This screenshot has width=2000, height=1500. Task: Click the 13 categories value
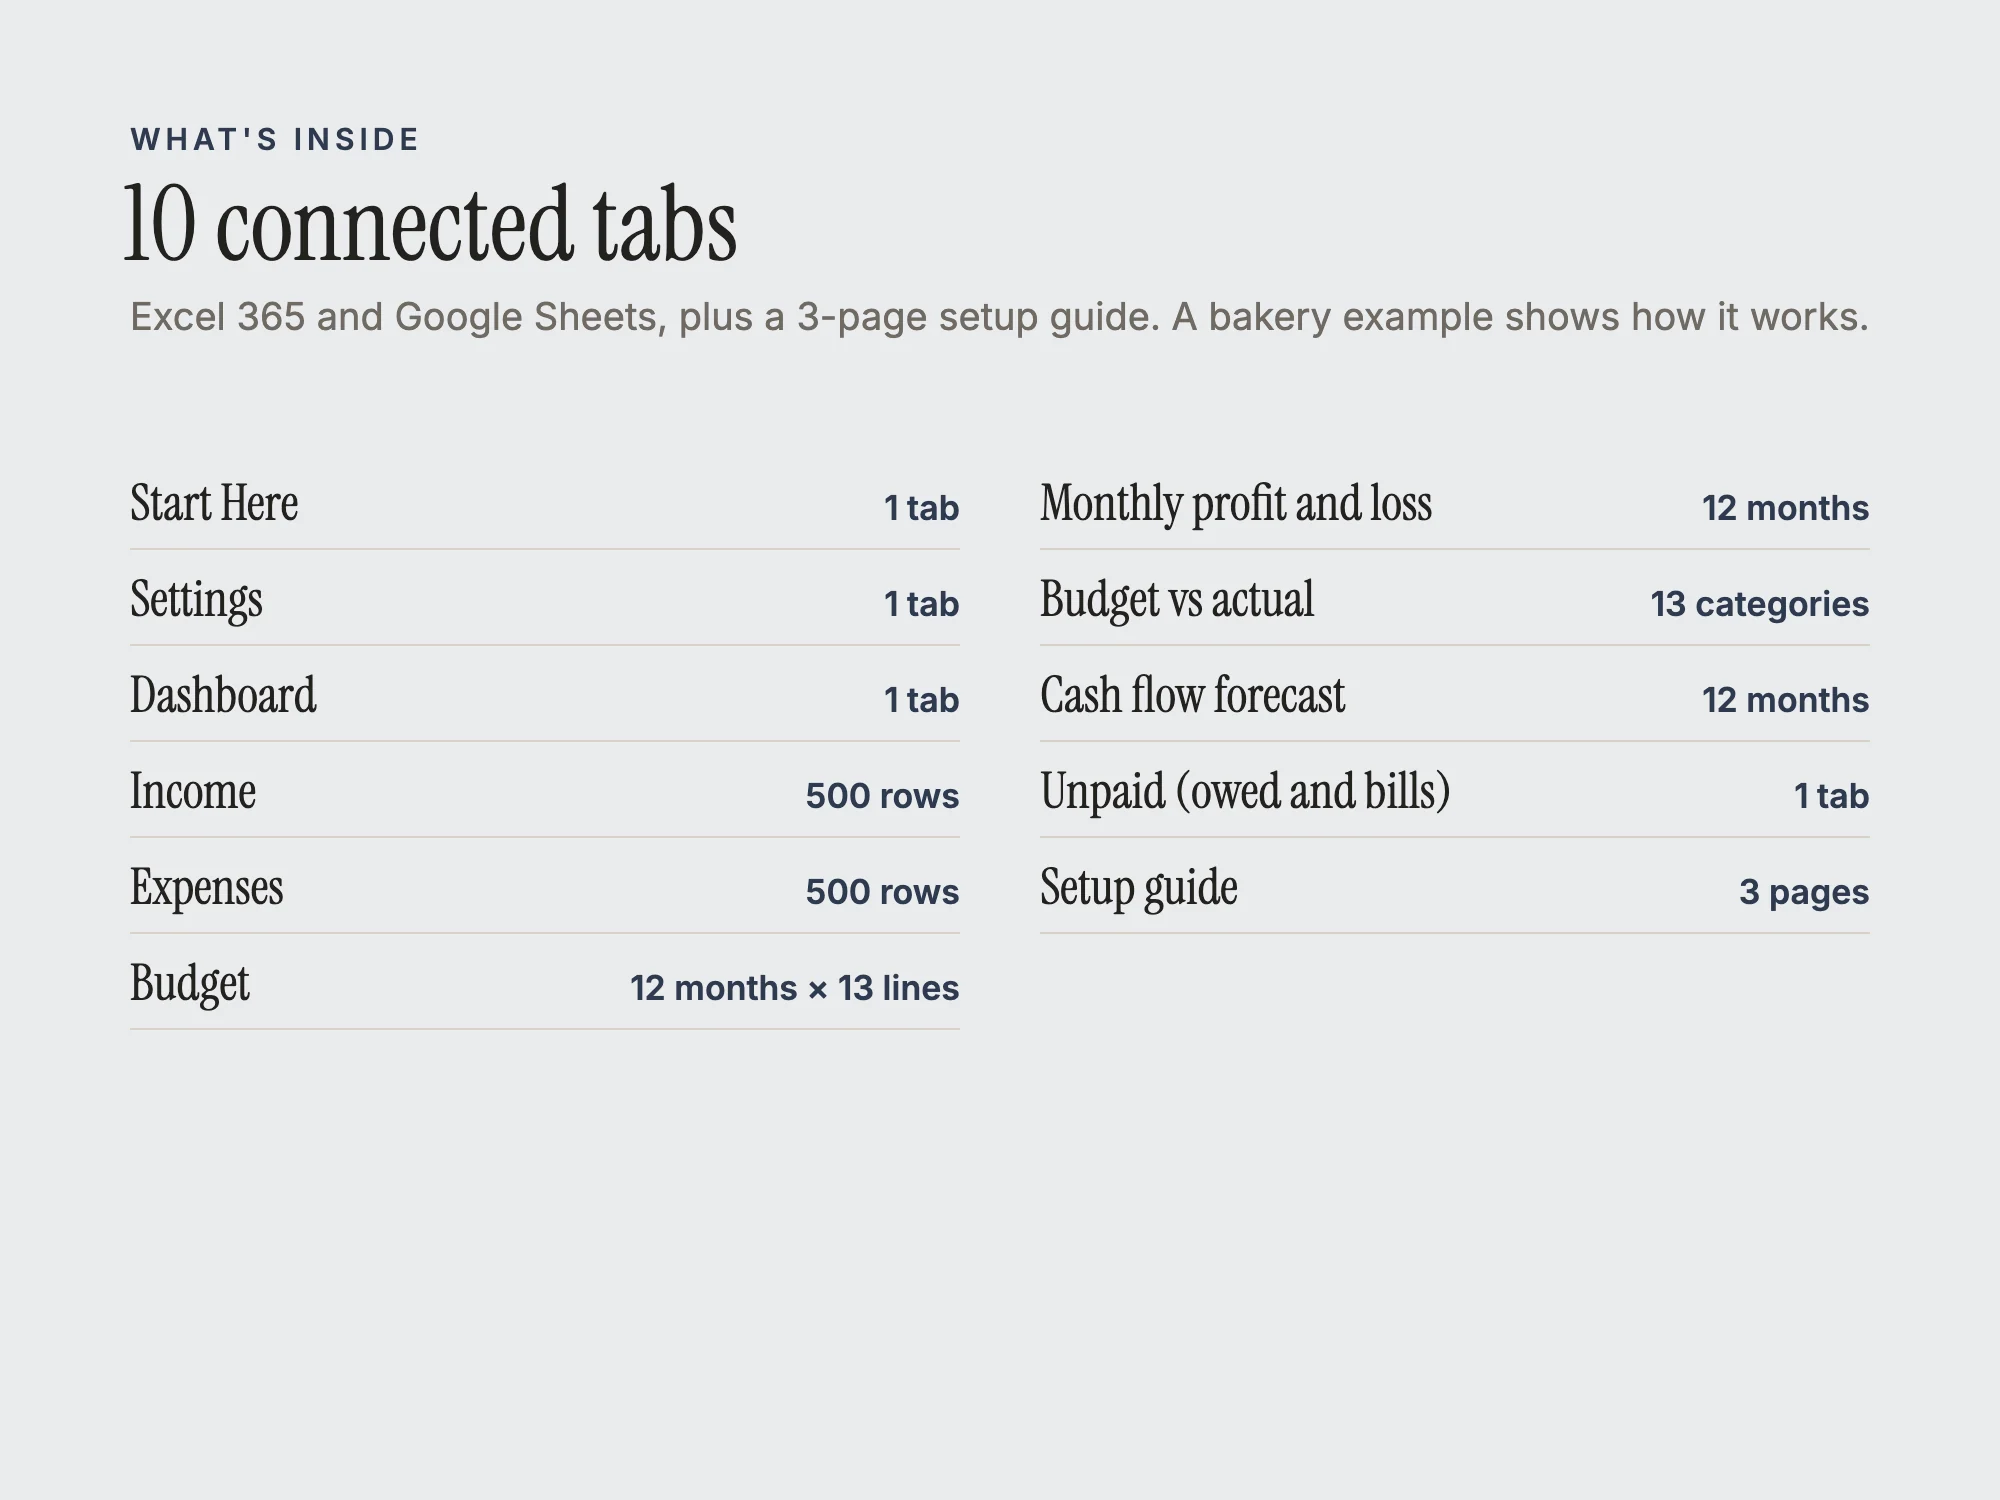pyautogui.click(x=1760, y=604)
